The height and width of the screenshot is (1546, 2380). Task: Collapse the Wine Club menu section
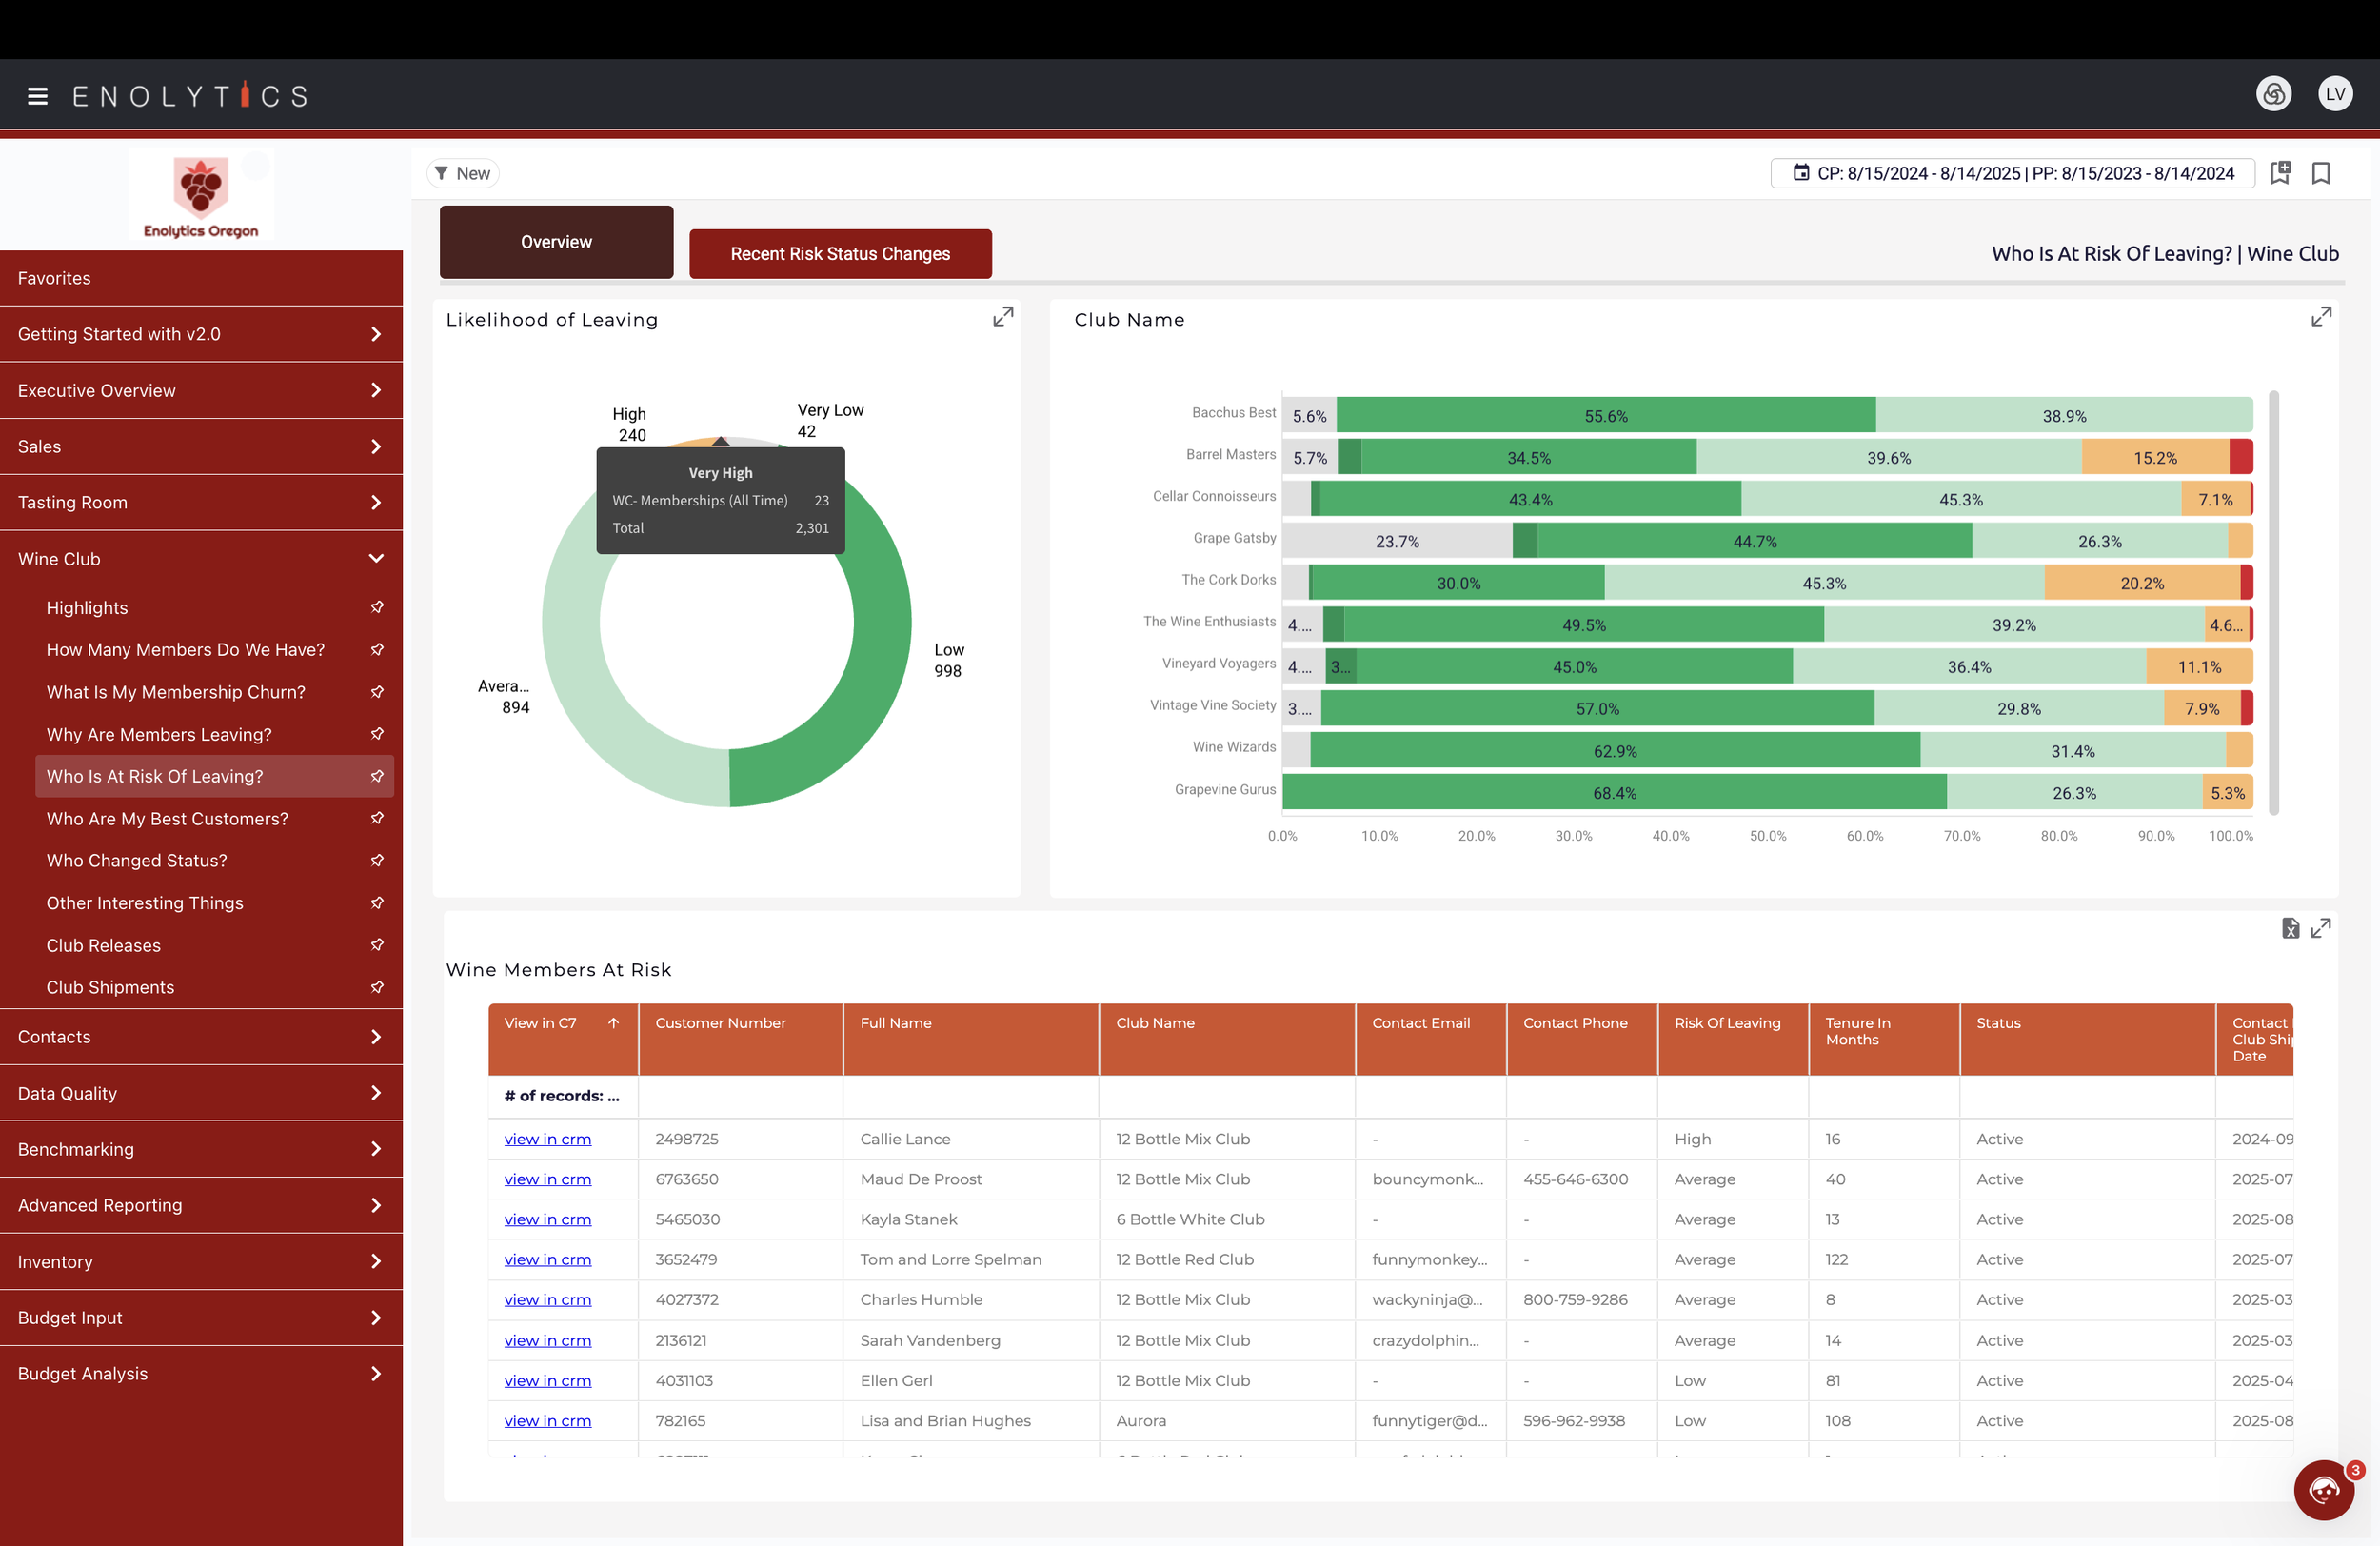click(376, 559)
